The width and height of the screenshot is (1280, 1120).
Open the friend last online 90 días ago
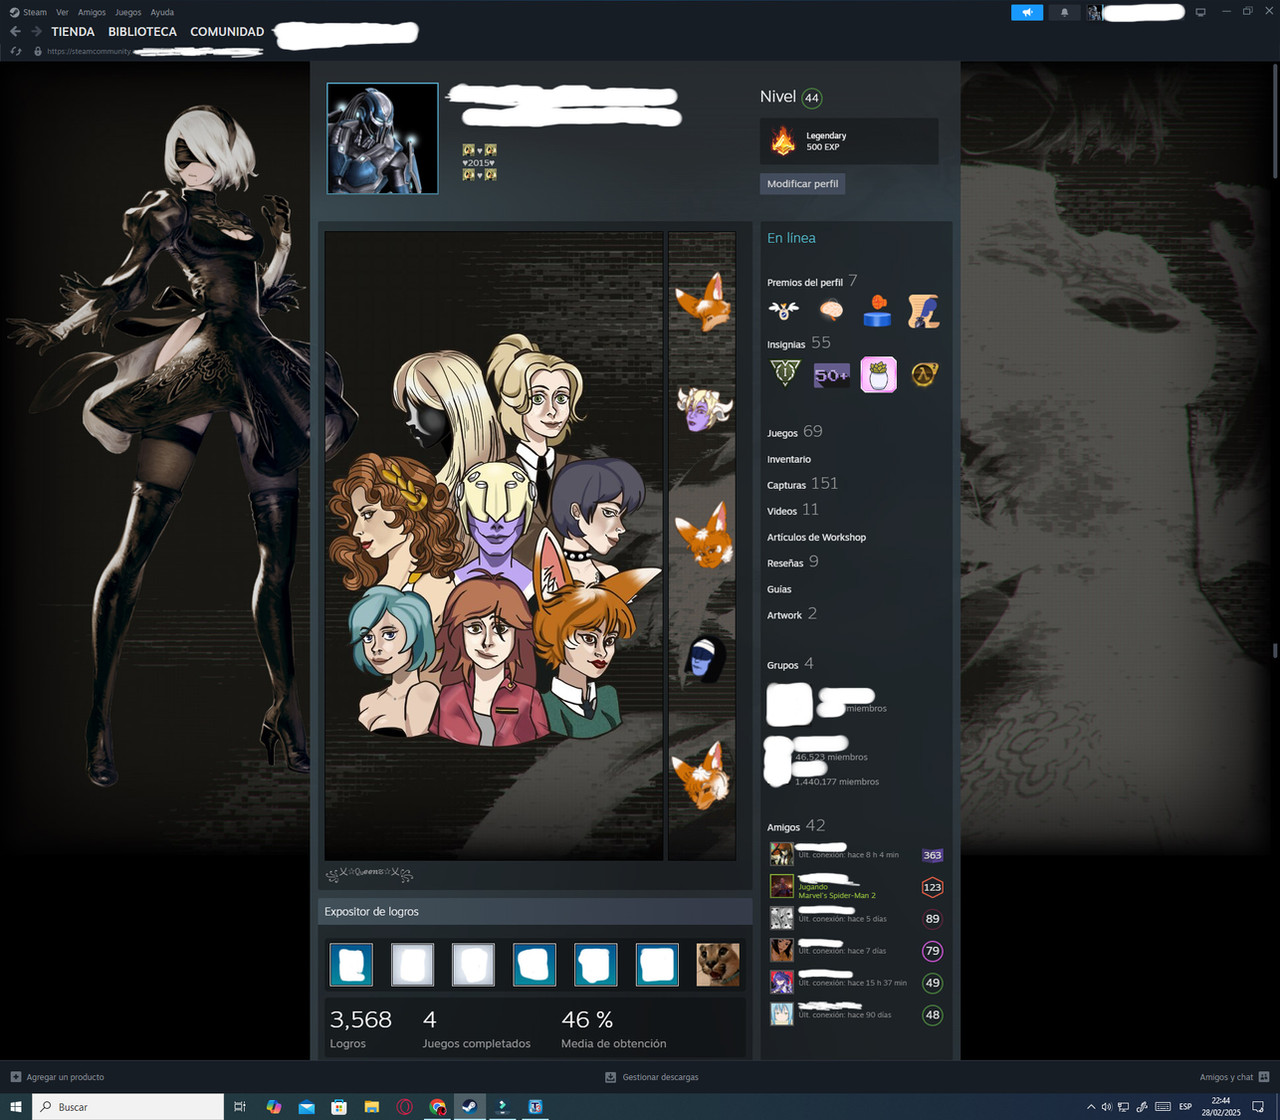(856, 1014)
